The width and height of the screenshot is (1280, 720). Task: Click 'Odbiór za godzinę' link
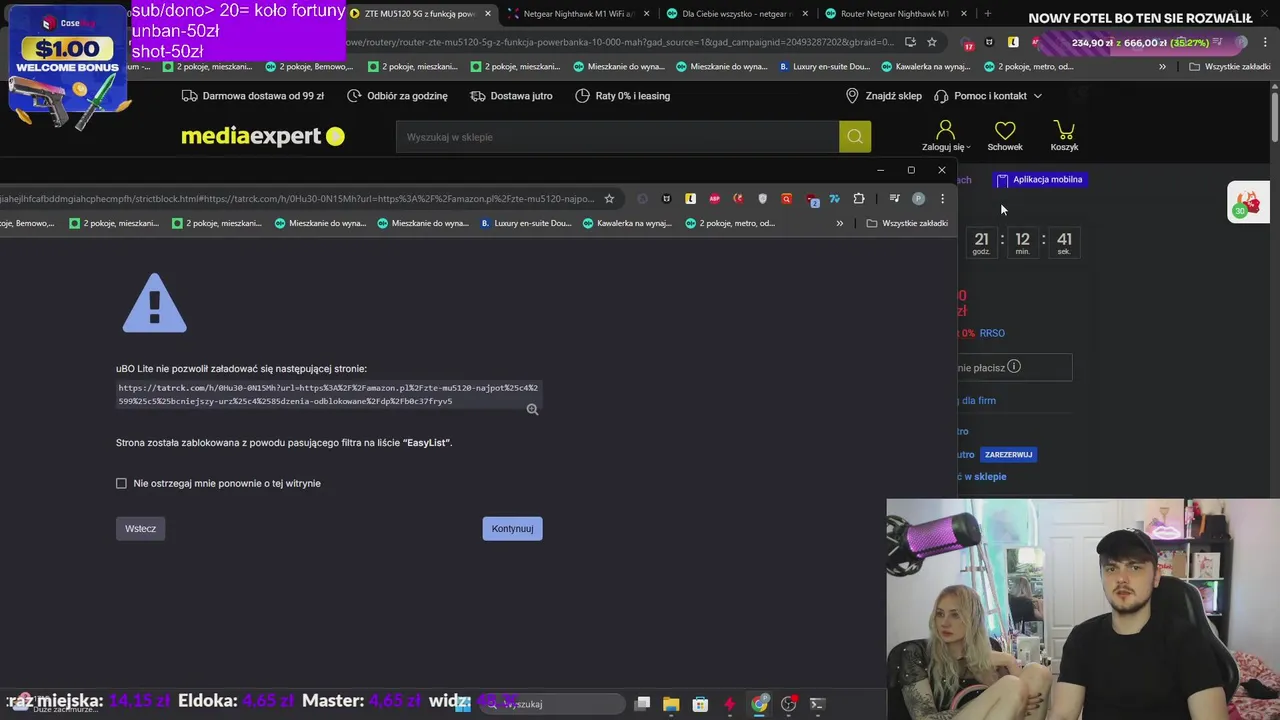click(397, 96)
